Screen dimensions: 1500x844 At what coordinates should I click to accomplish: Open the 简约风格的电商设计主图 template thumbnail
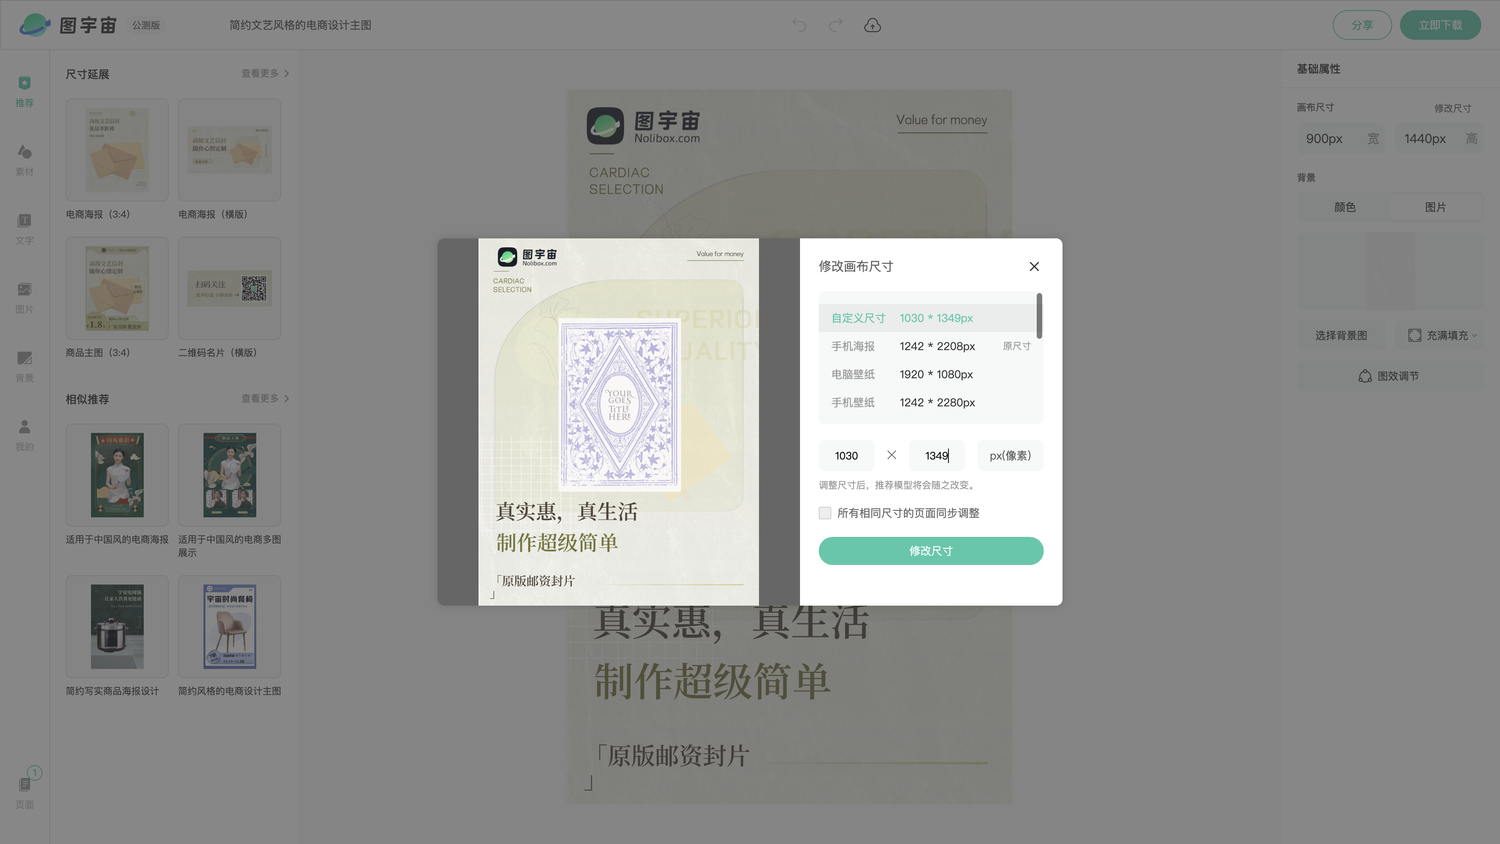click(x=229, y=627)
